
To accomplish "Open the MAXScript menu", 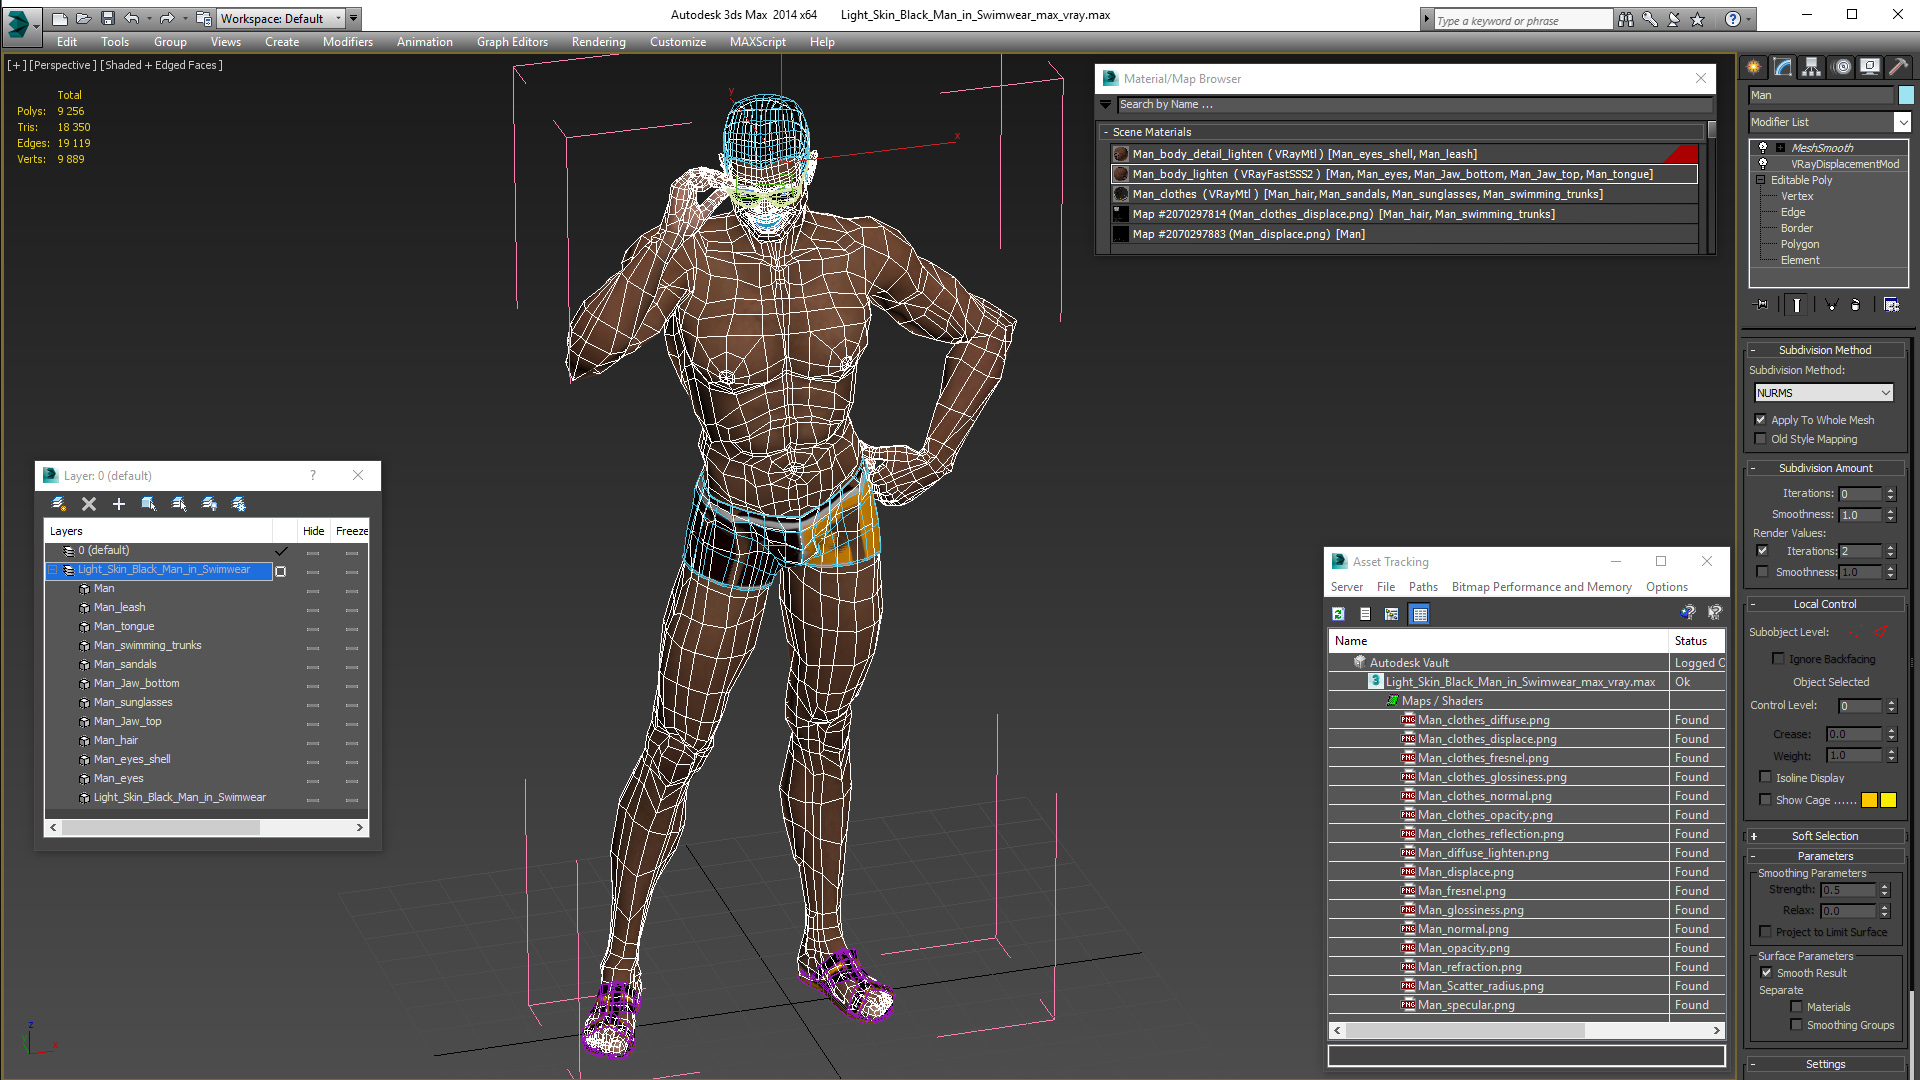I will click(x=757, y=42).
